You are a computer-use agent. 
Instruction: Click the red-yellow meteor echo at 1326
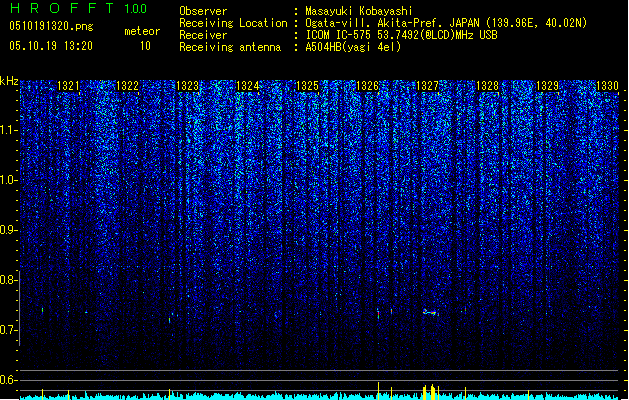[x=378, y=314]
